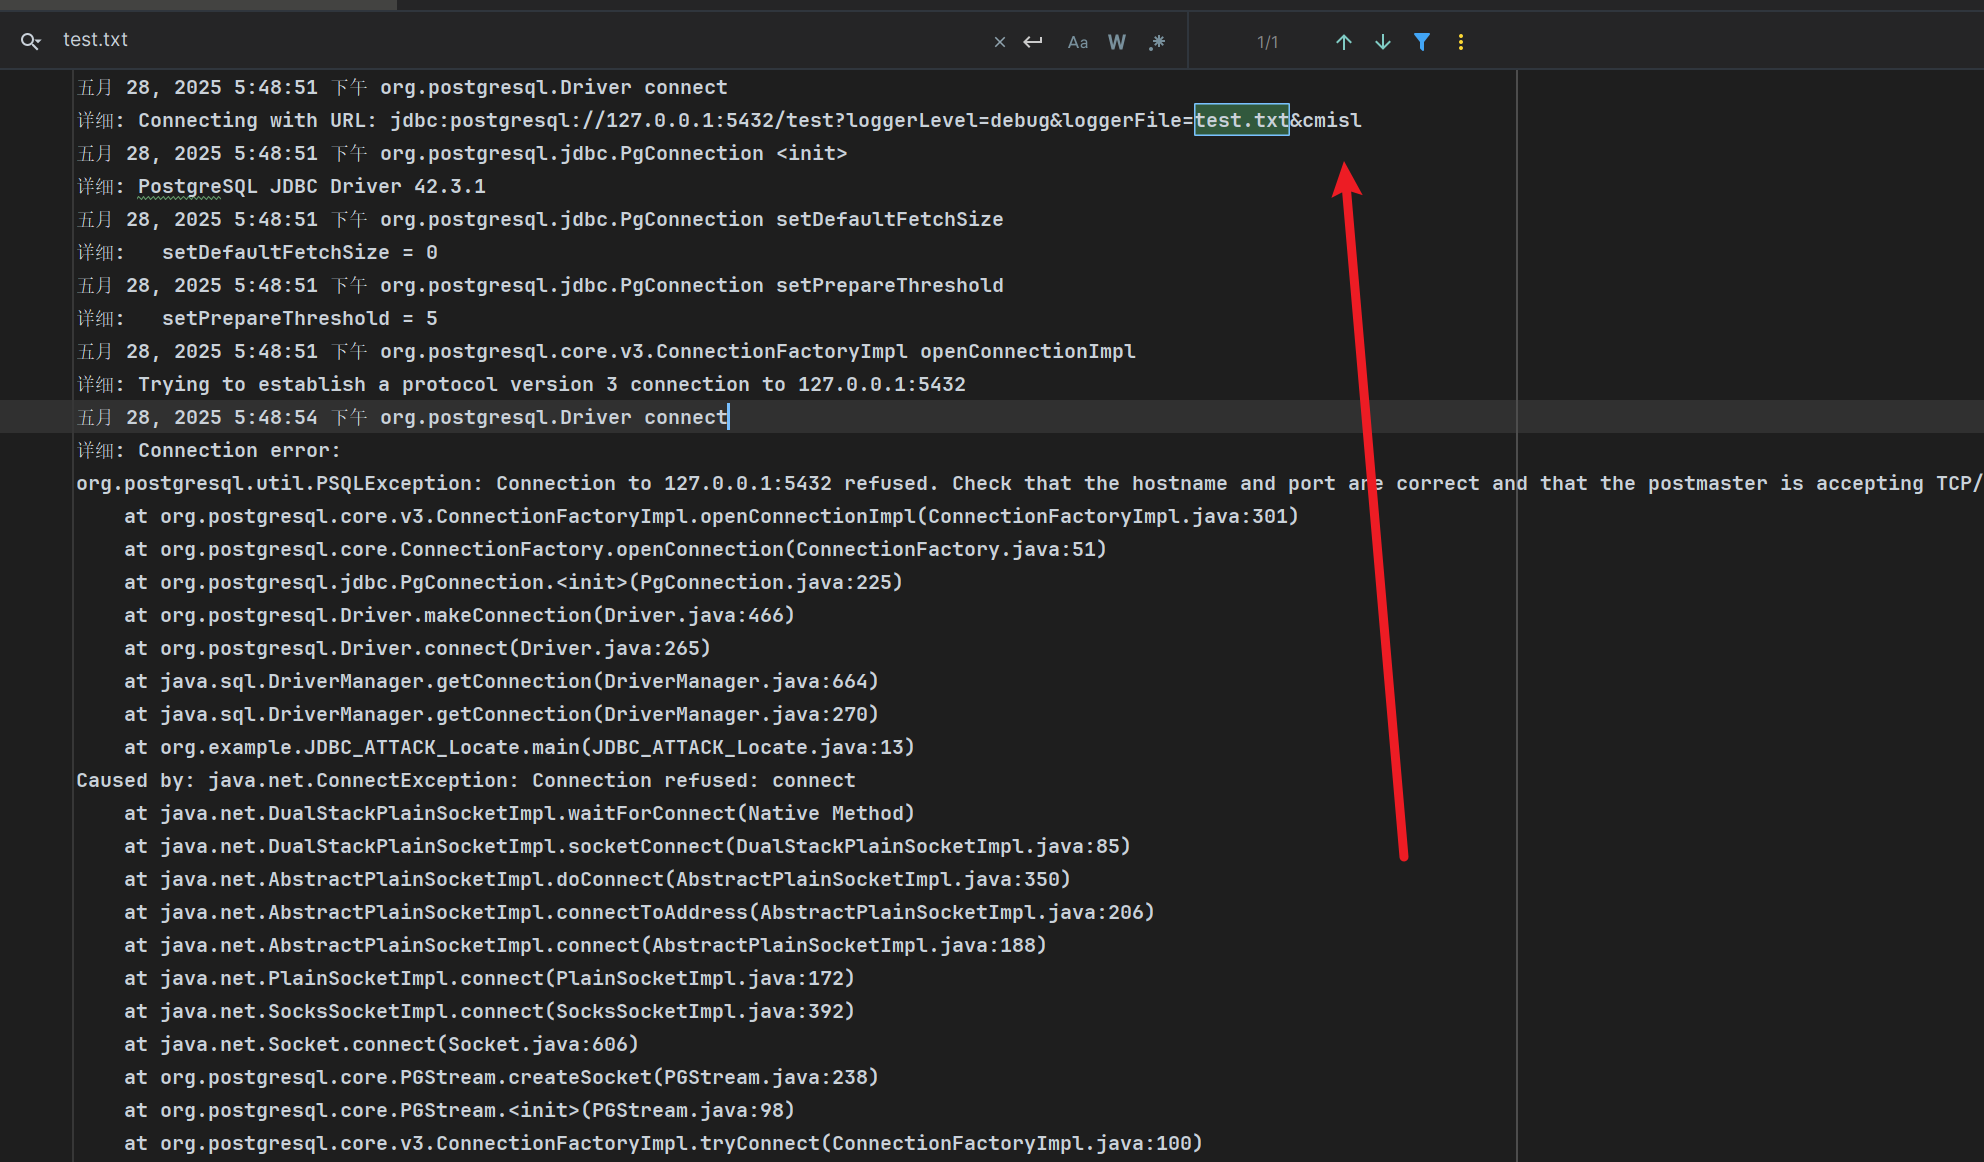The width and height of the screenshot is (1984, 1162).
Task: Click the 'PostgreSQL JDBC Driver 42.3.1' line
Action: tap(311, 186)
